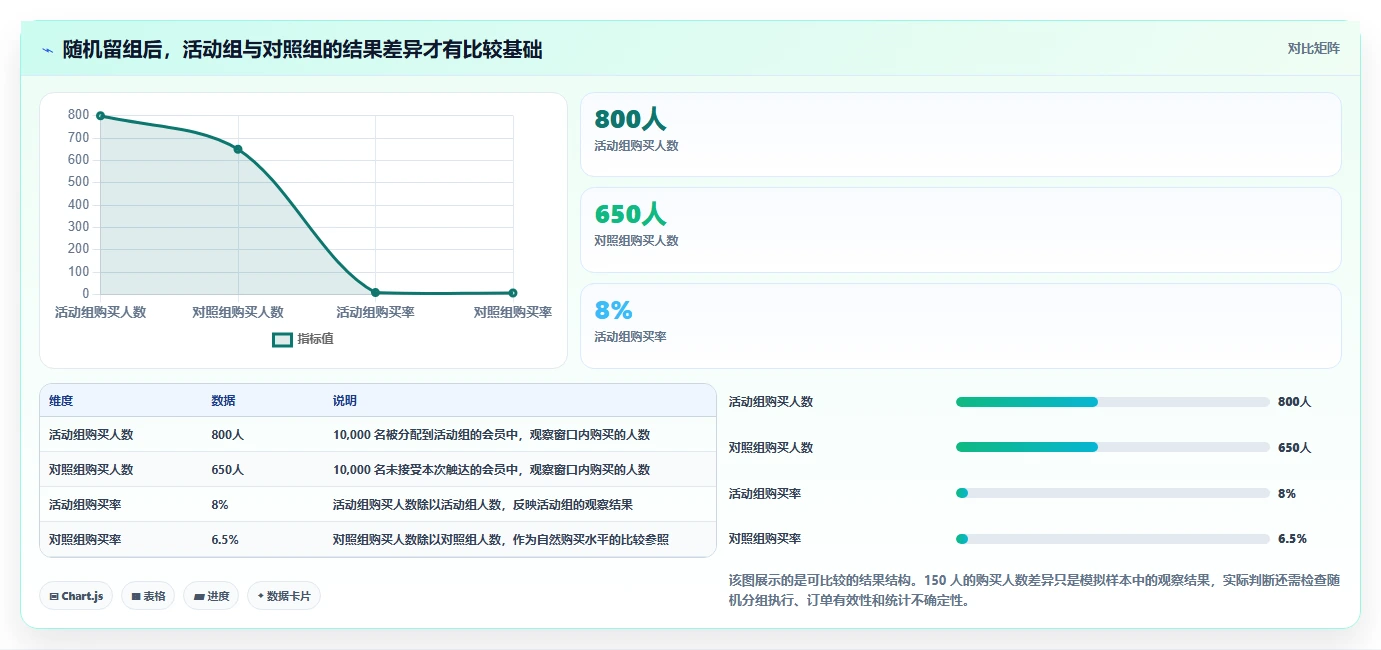
Task: Click description starting 10,000 名被分配到活动组
Action: [492, 435]
